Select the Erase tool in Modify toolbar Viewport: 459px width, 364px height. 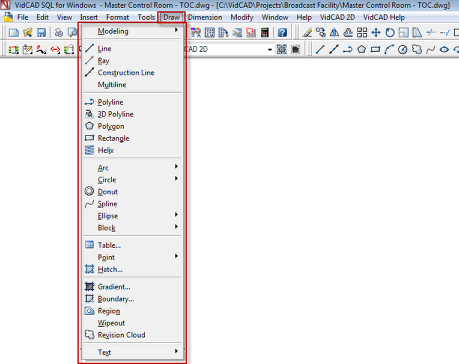(x=307, y=32)
